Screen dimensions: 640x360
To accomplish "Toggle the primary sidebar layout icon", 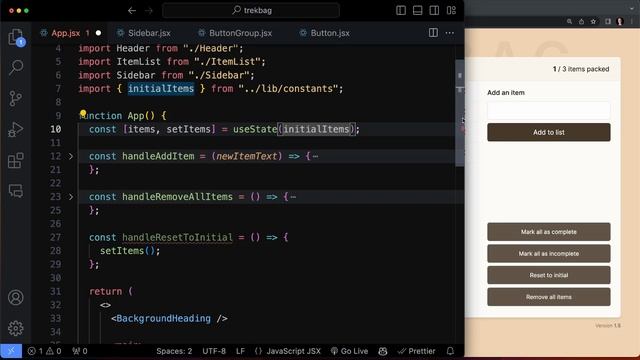I will click(x=401, y=11).
